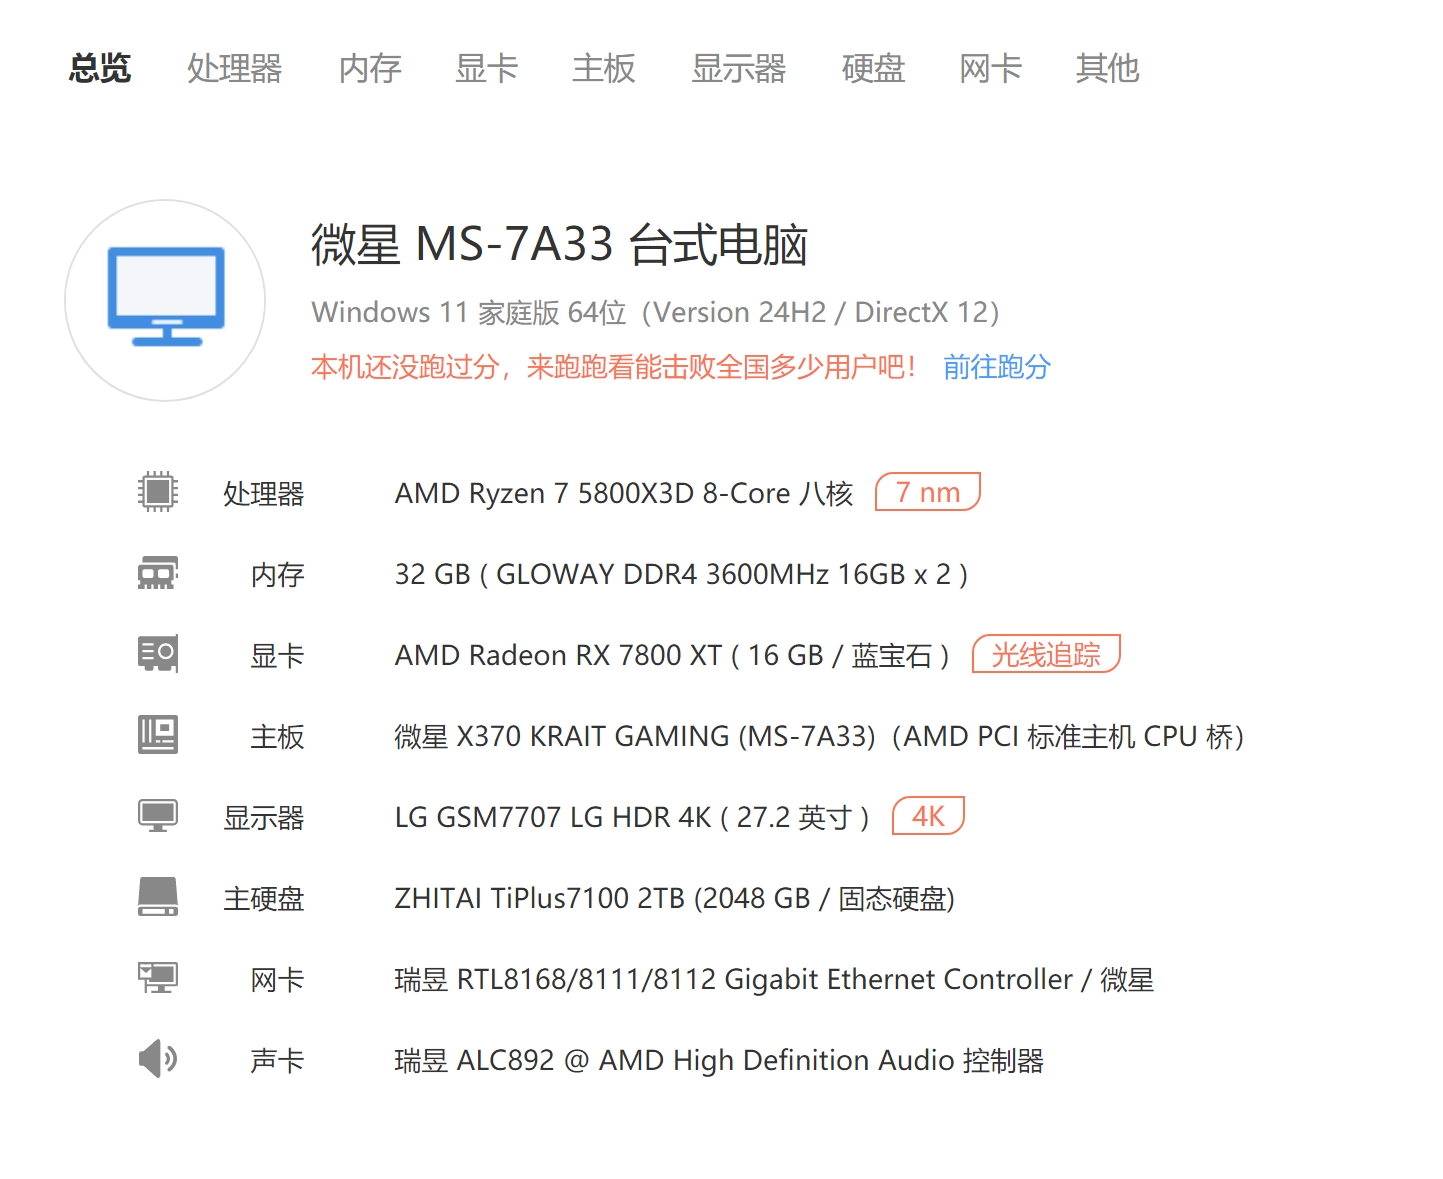Open the 网卡 tab
1443x1179 pixels.
991,68
